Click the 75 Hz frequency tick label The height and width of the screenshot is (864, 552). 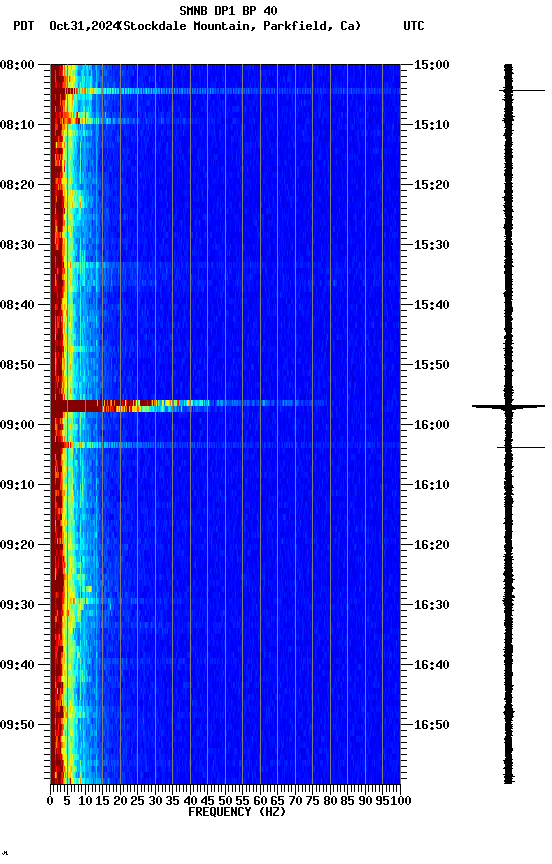[x=312, y=802]
